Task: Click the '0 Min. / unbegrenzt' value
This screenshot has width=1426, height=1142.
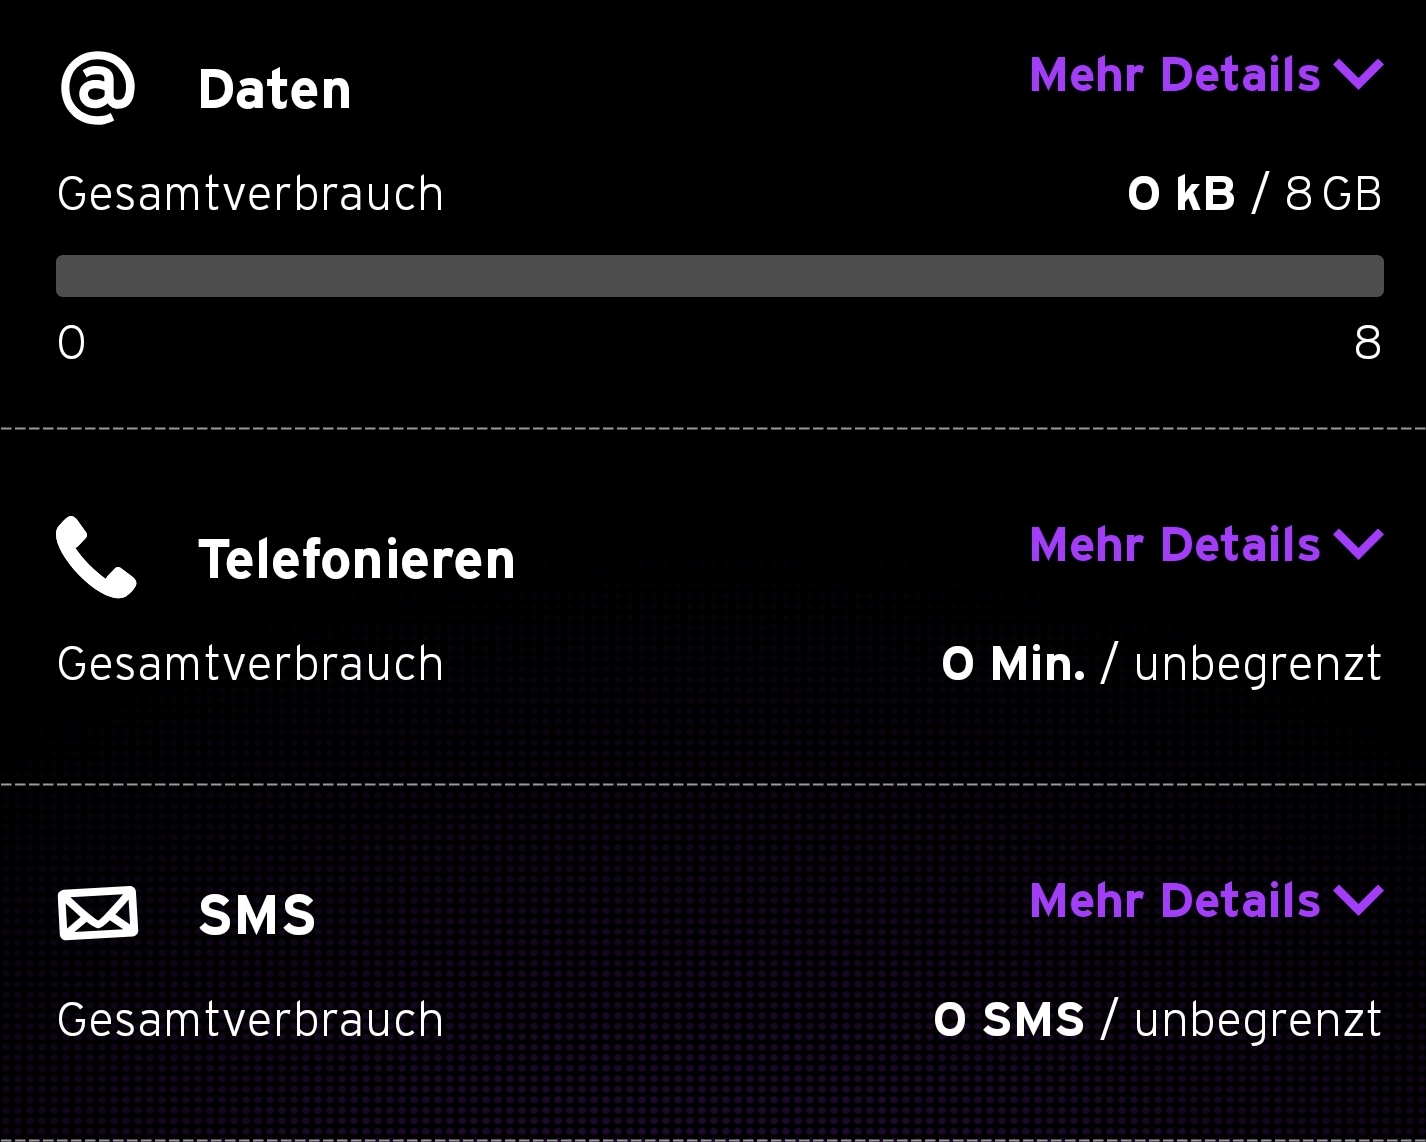Action: 1161,663
